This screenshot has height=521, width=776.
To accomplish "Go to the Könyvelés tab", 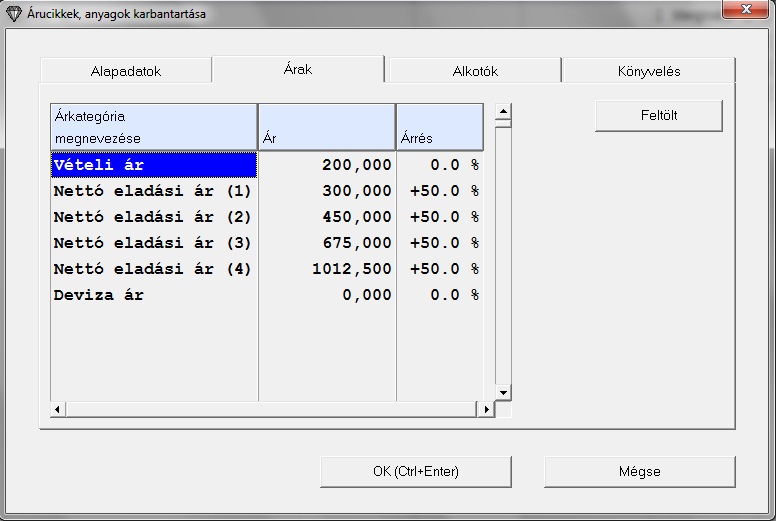I will (x=648, y=71).
